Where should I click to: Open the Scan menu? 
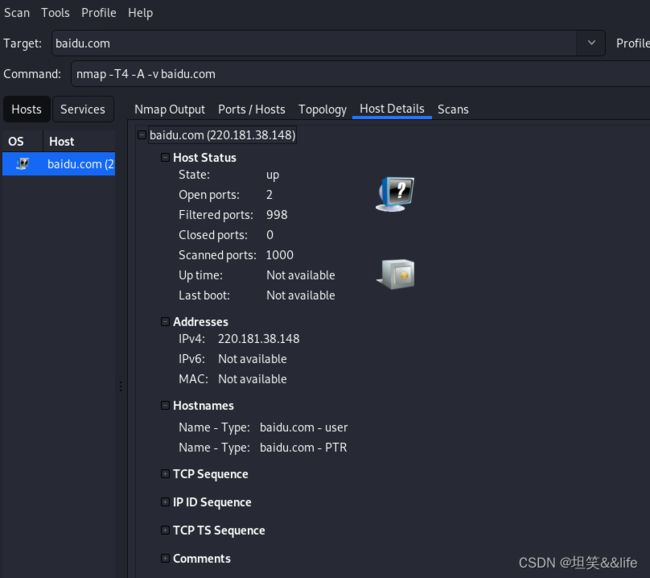[x=17, y=13]
